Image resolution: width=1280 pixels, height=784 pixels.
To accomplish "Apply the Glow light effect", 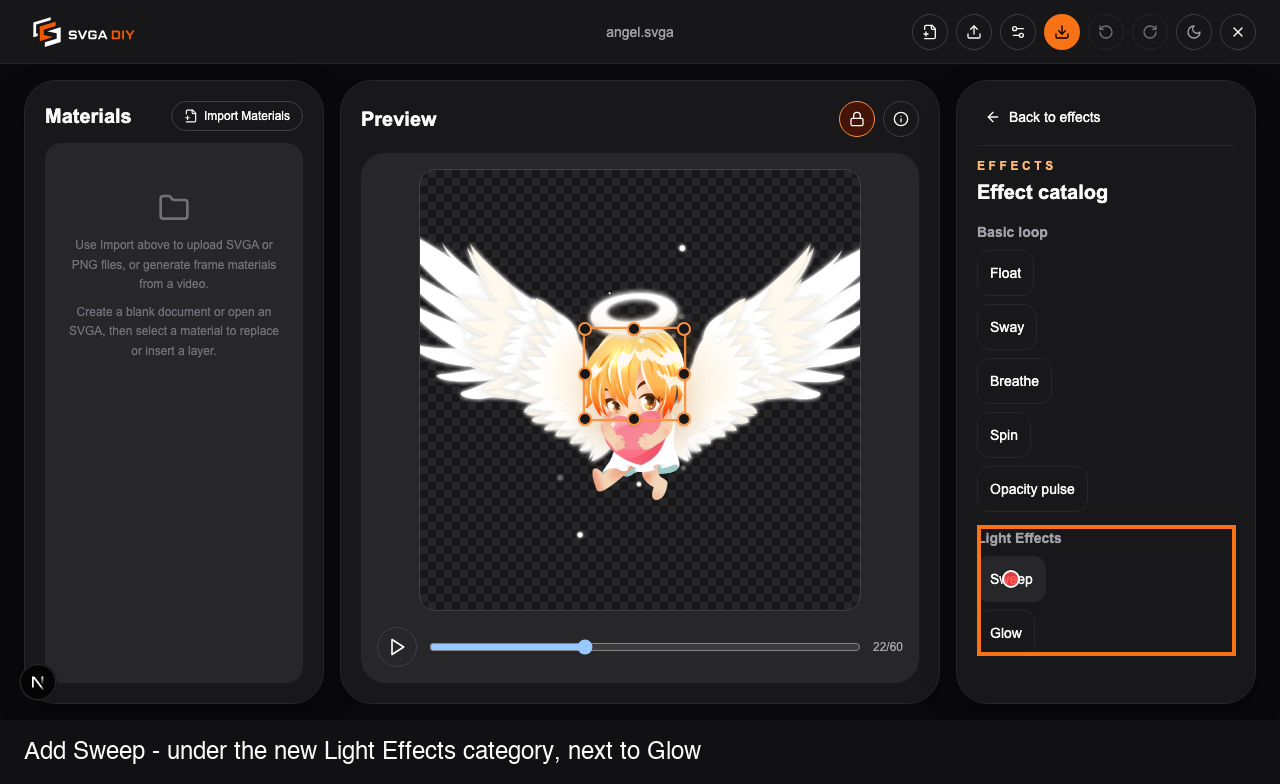I will click(x=1006, y=633).
